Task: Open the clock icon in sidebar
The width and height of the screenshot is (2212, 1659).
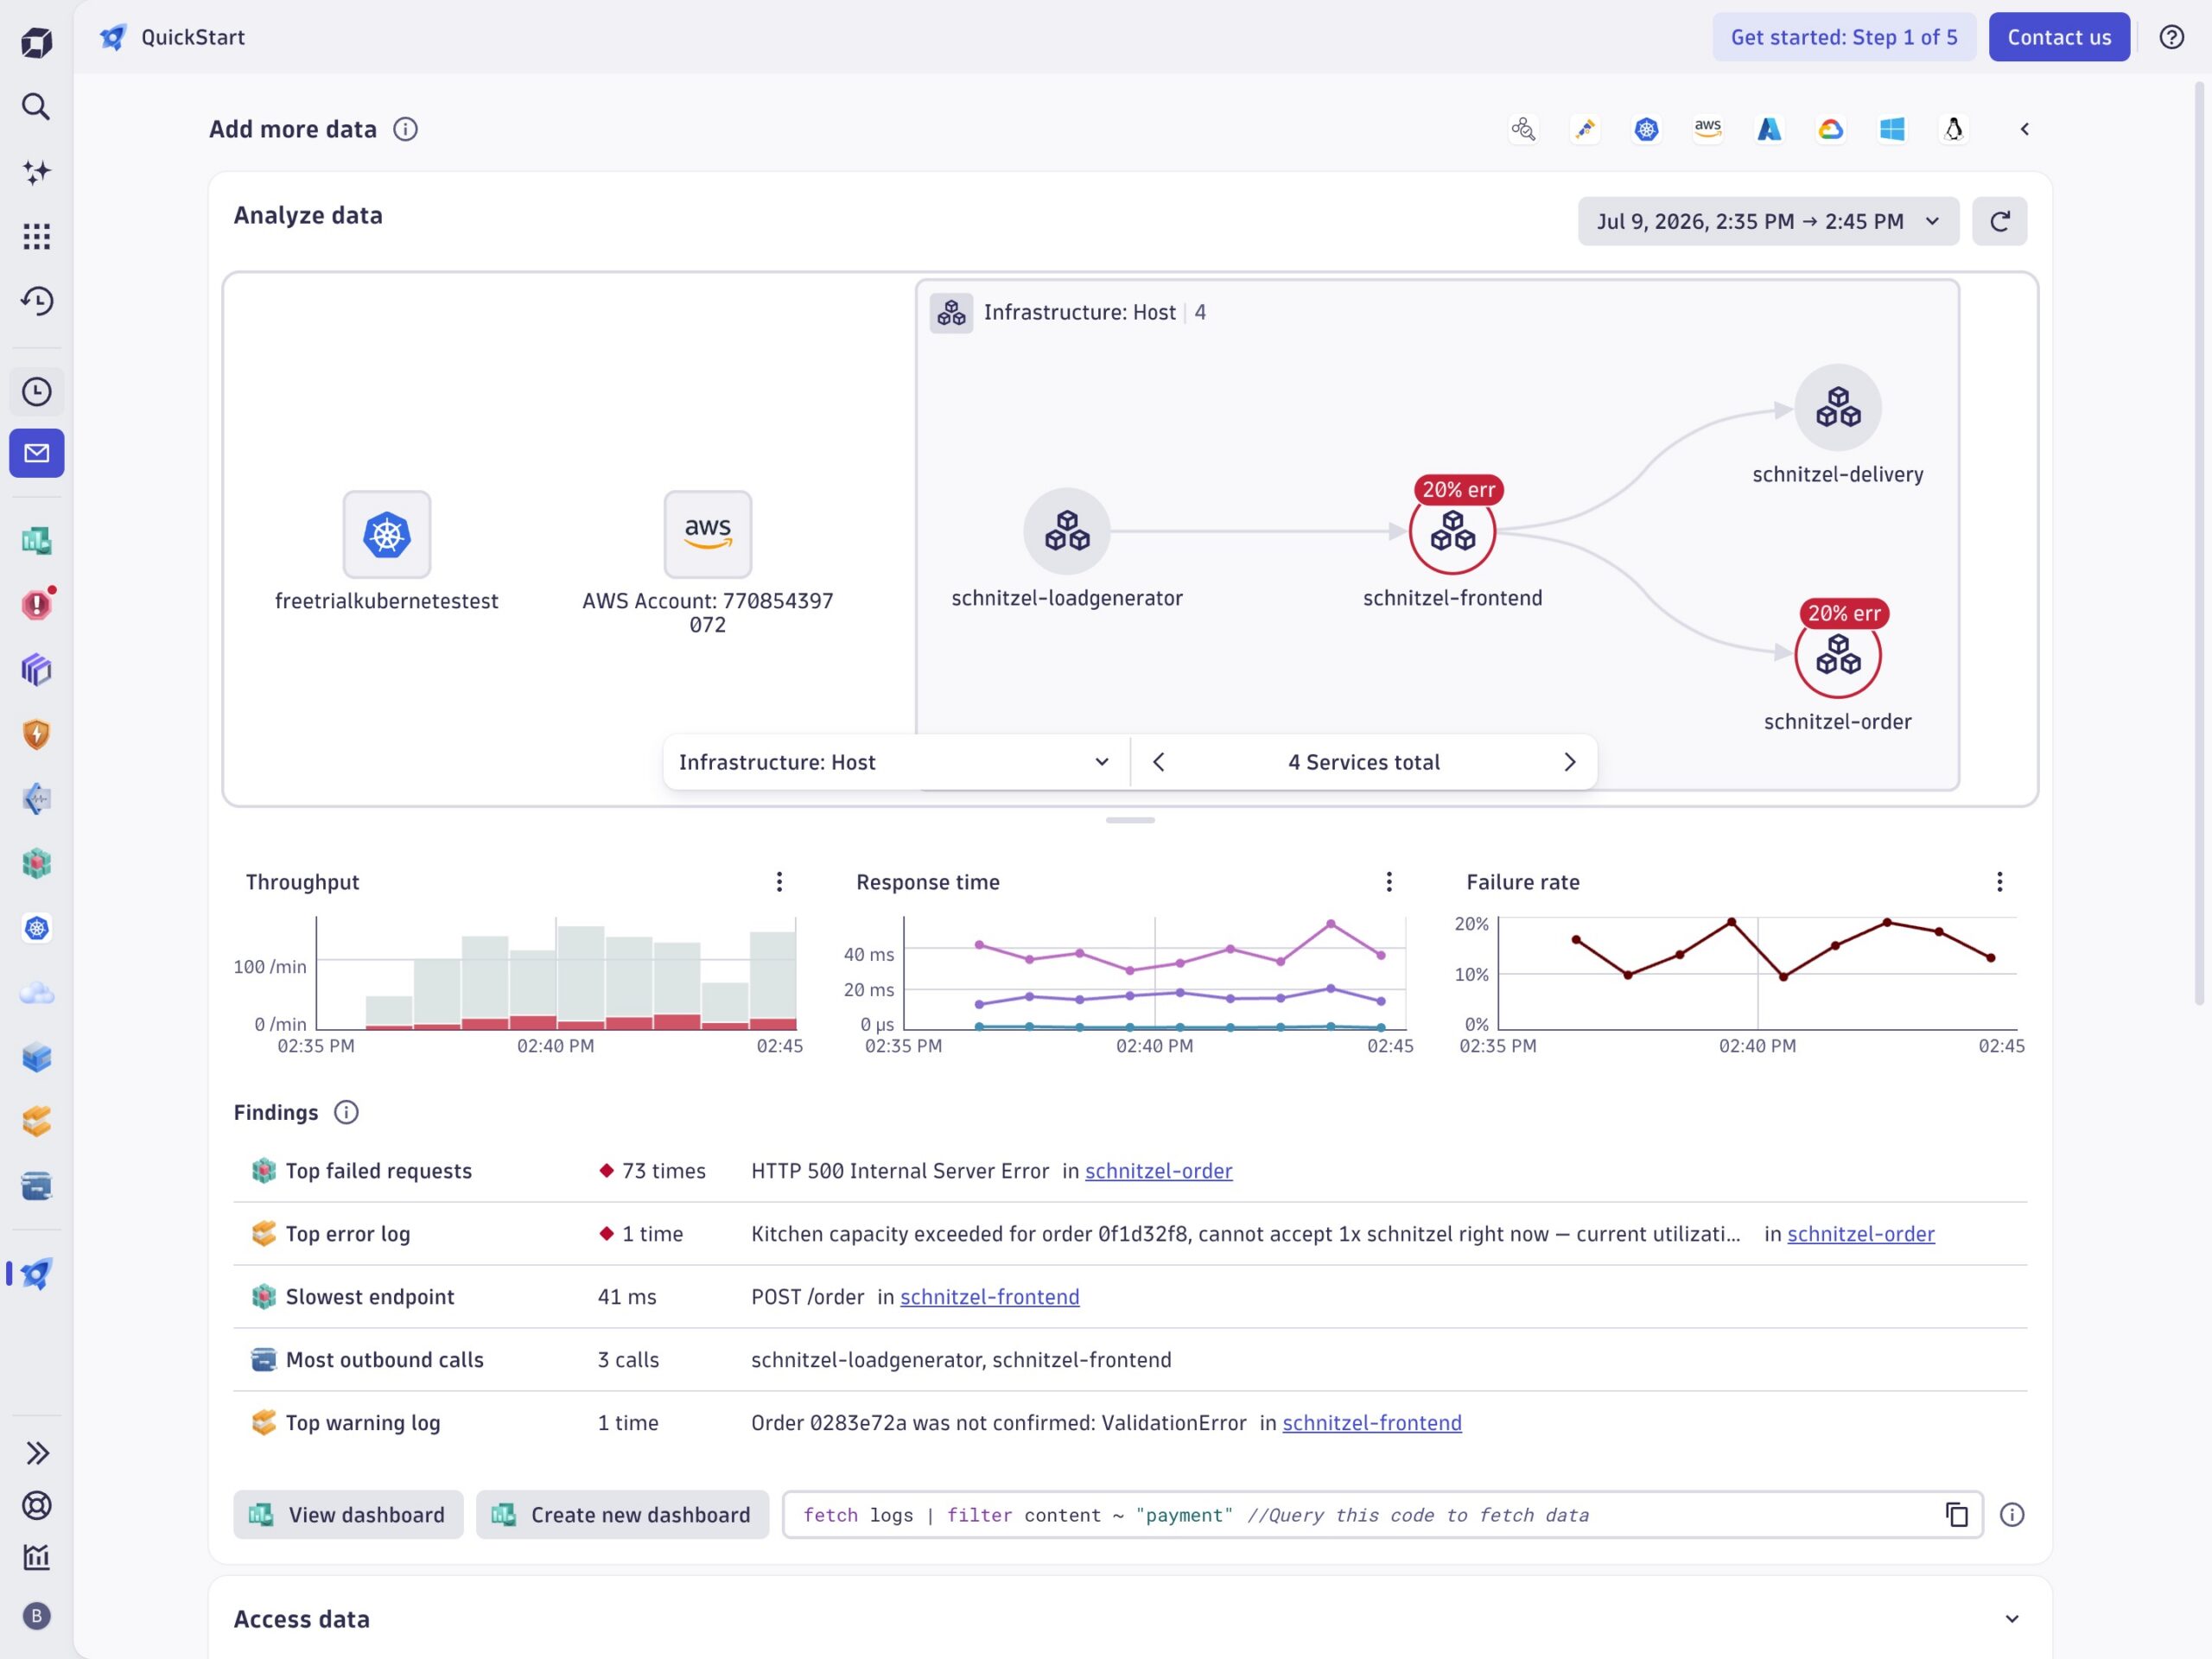Action: (36, 391)
